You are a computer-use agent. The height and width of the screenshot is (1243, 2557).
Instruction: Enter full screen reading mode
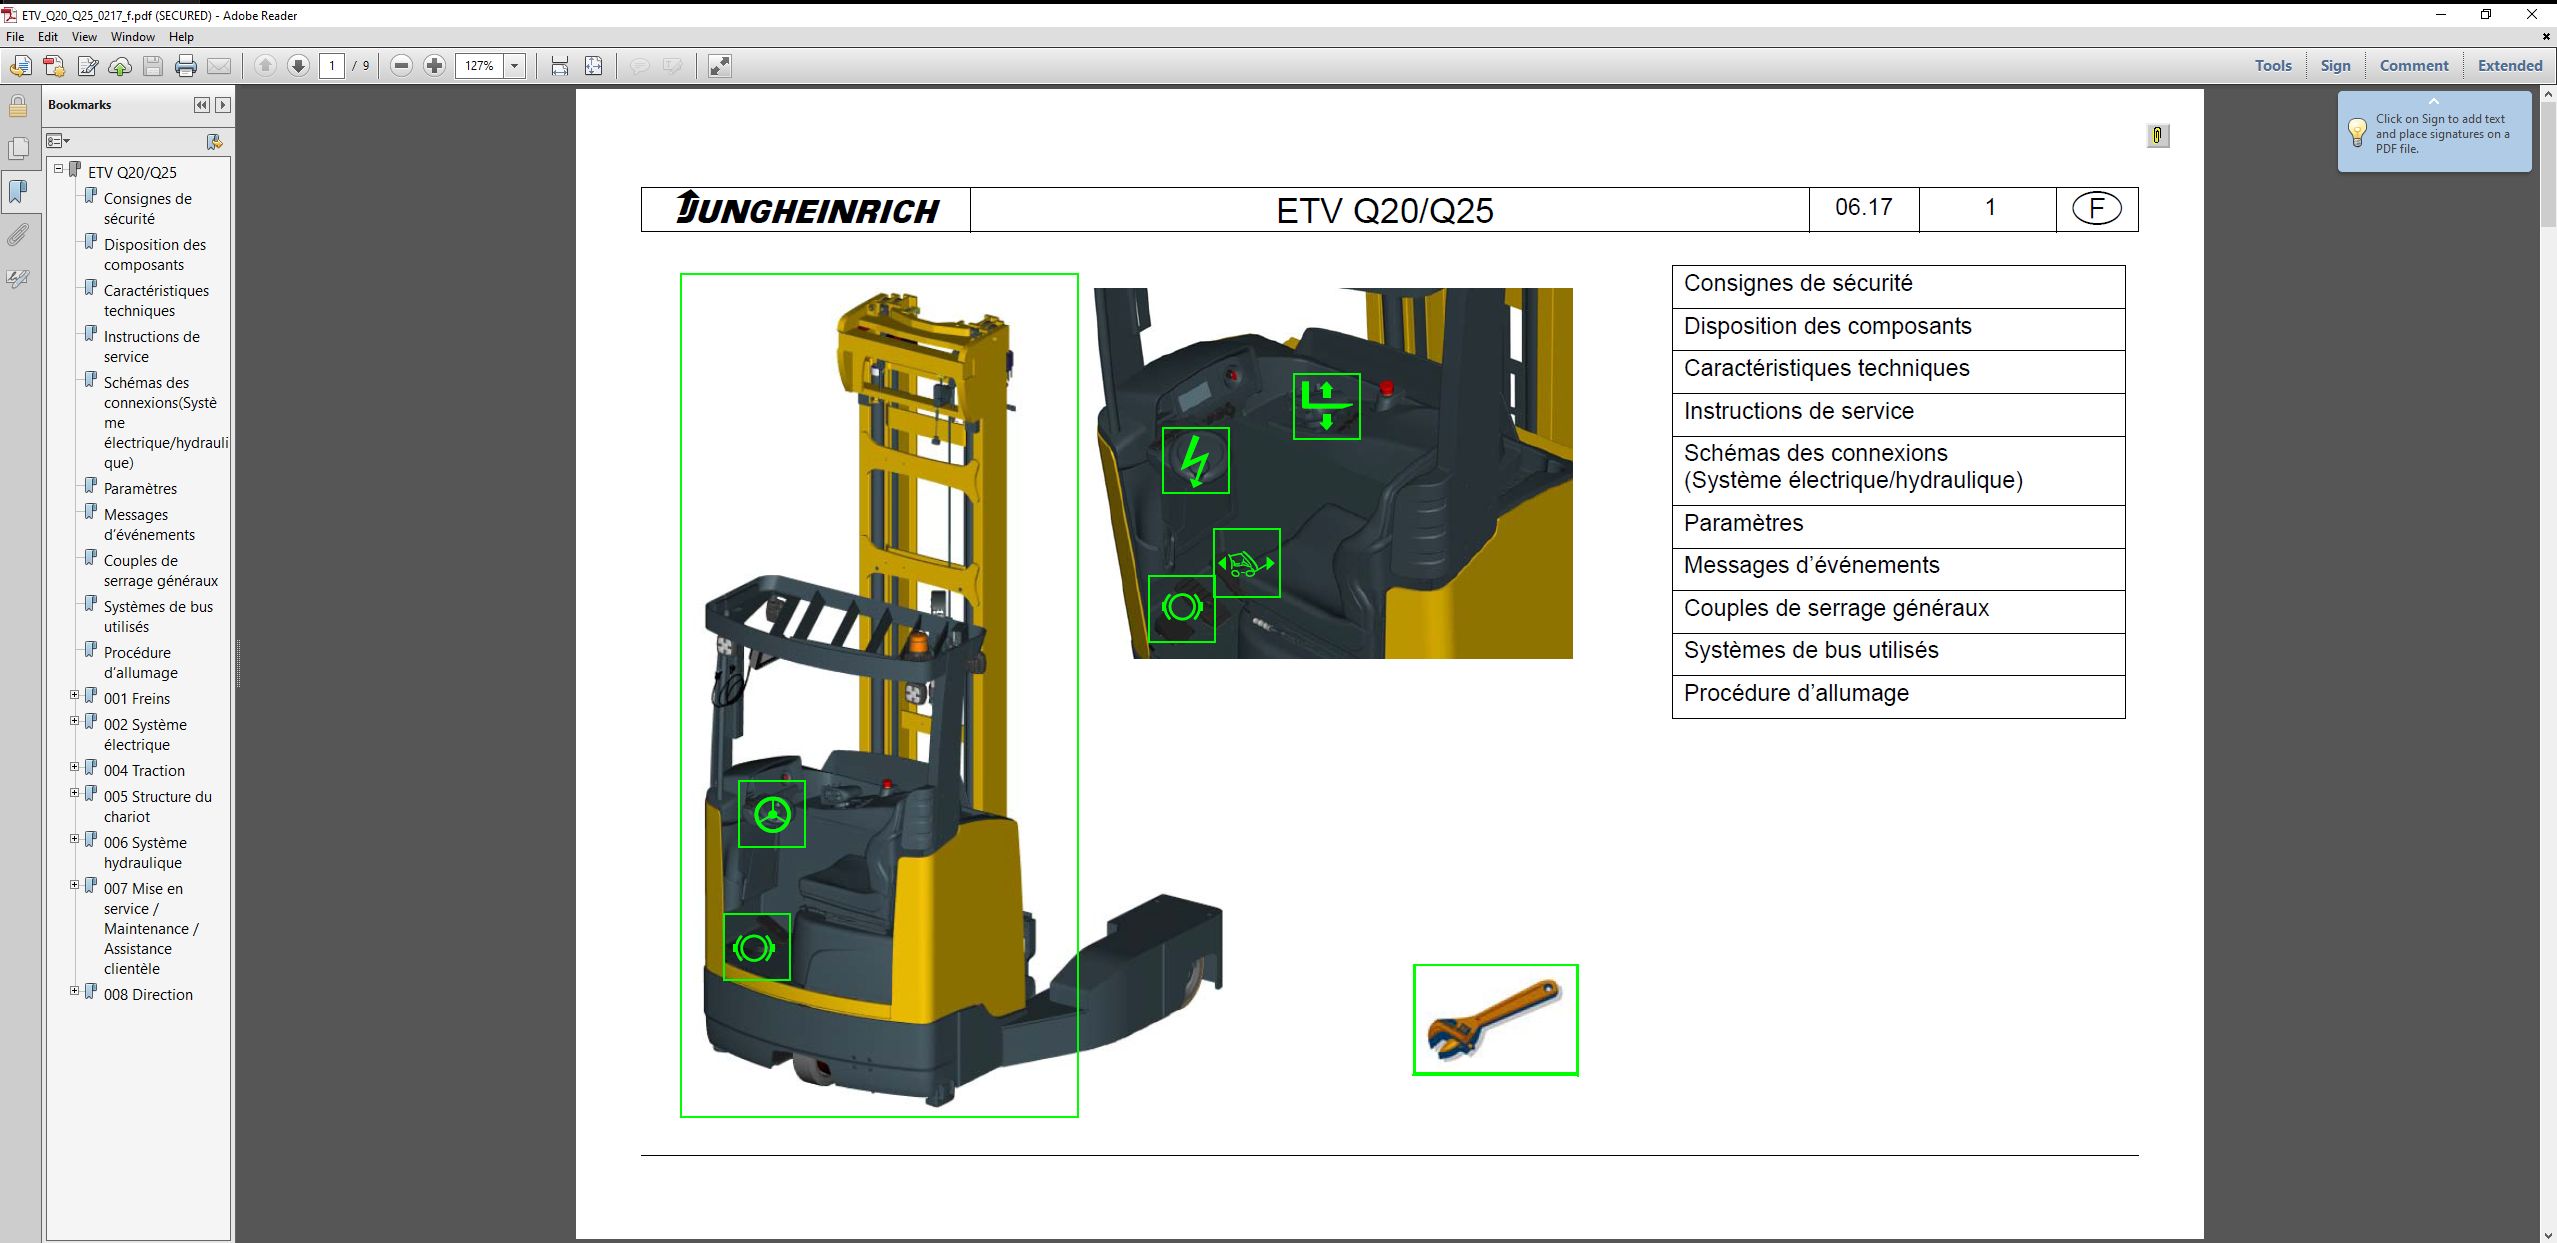point(720,66)
